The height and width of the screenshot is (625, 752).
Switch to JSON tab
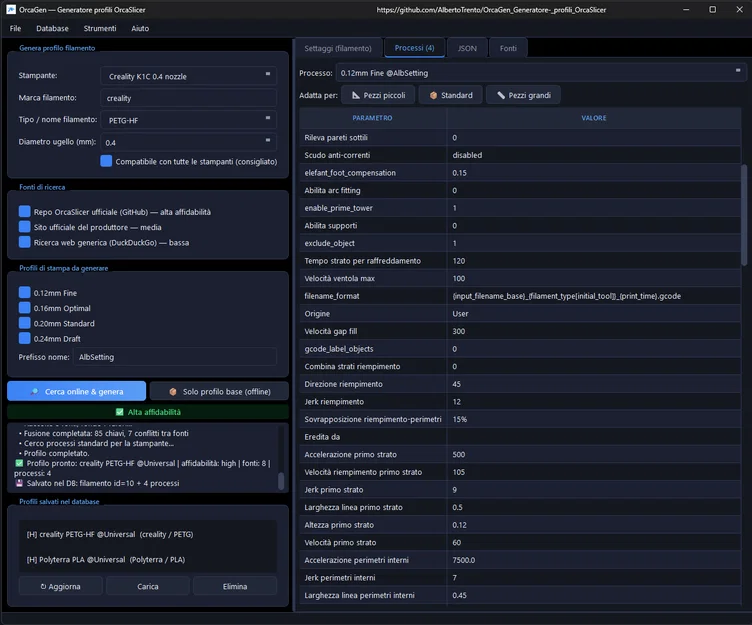(x=467, y=48)
